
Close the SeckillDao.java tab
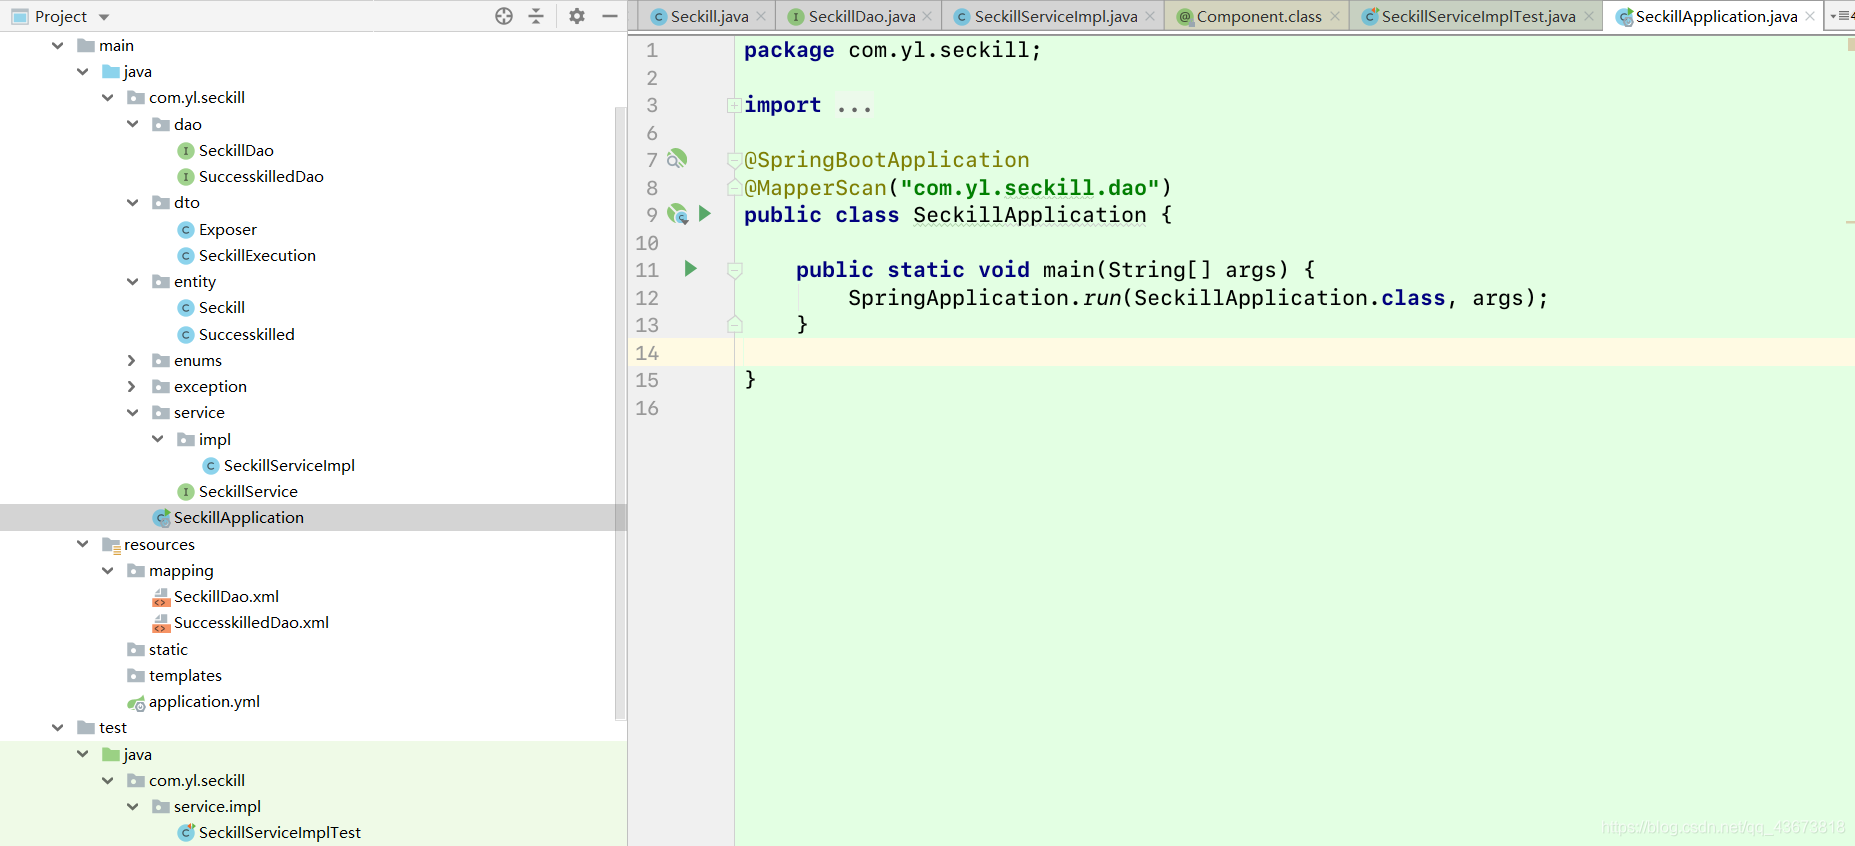click(x=928, y=16)
